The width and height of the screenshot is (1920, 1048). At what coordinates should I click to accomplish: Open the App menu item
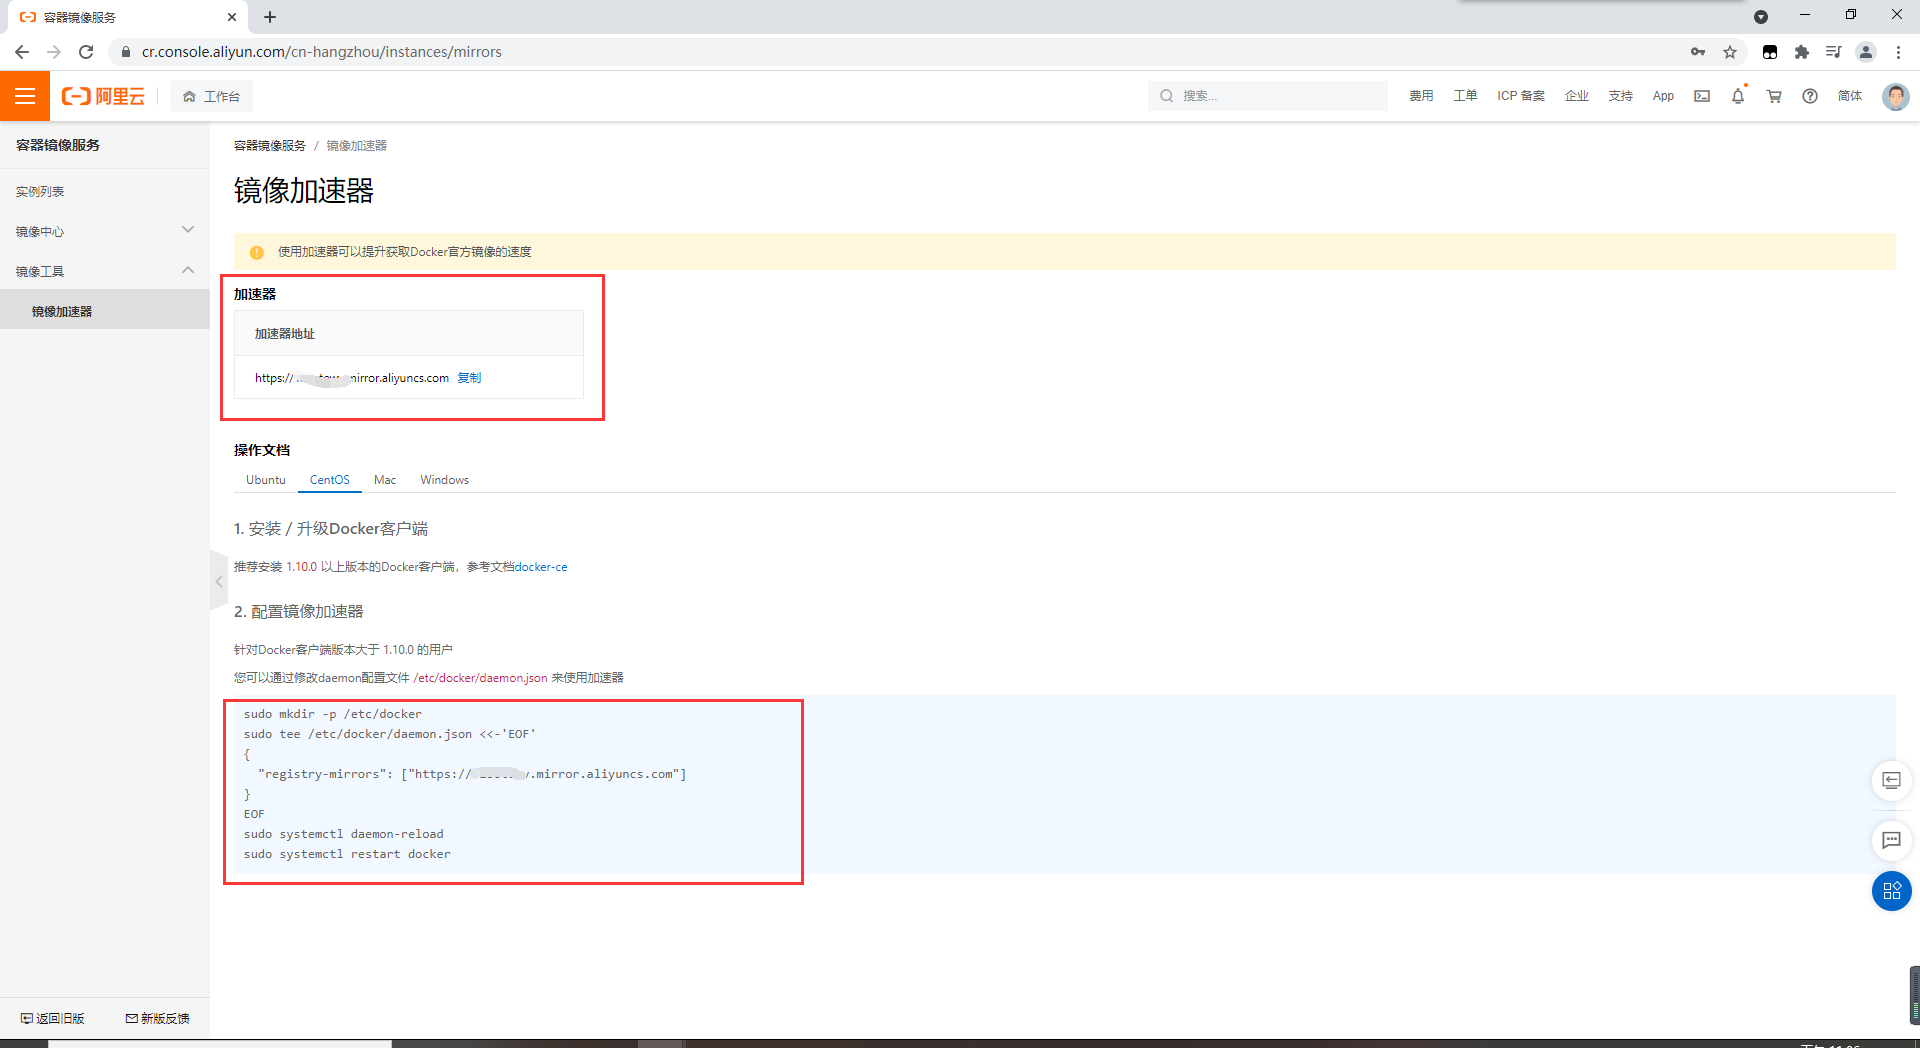click(x=1663, y=96)
